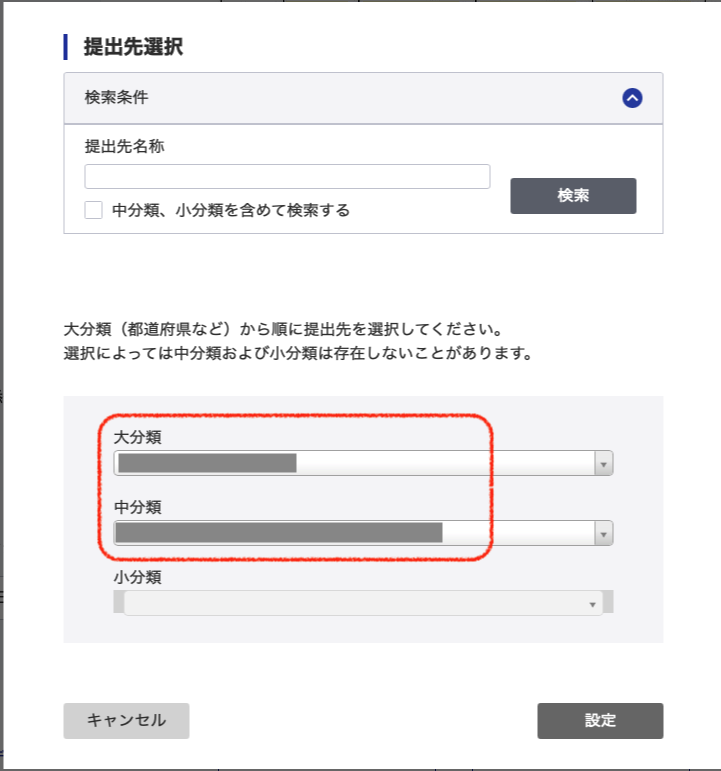721x771 pixels.
Task: Open the 大分類 dropdown arrow
Action: pyautogui.click(x=603, y=463)
